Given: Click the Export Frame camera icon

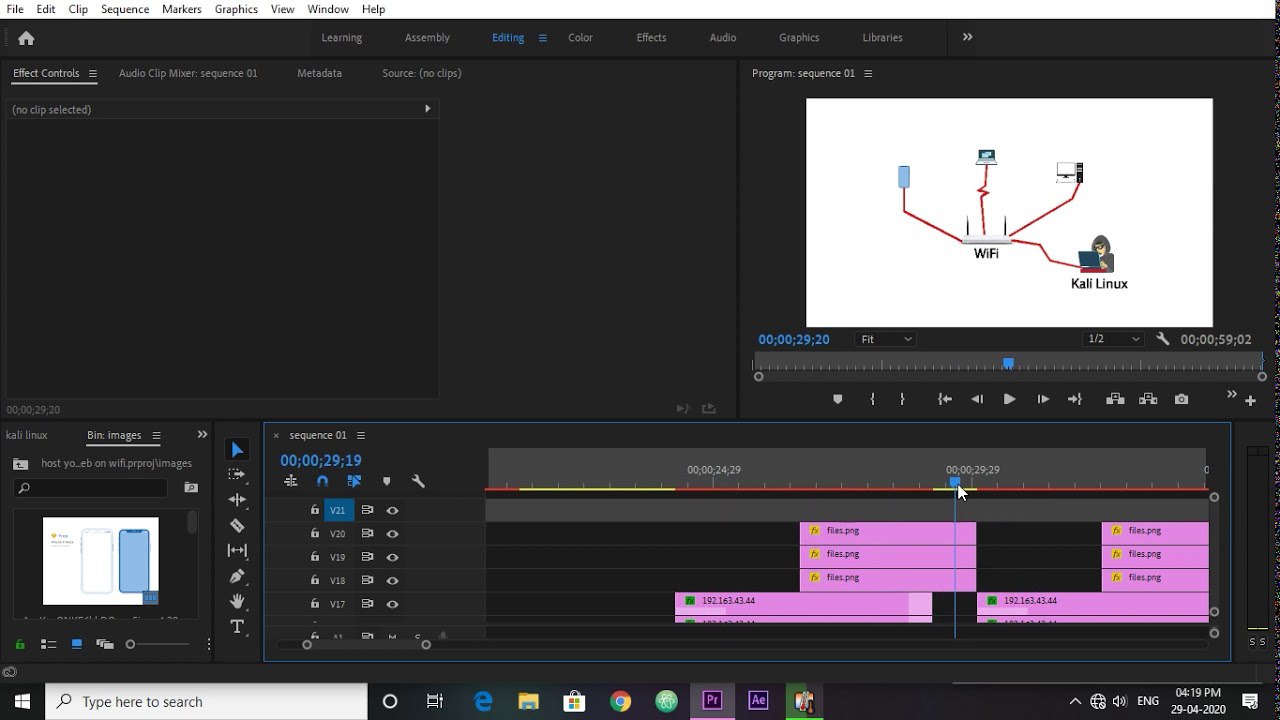Looking at the screenshot, I should pyautogui.click(x=1181, y=399).
